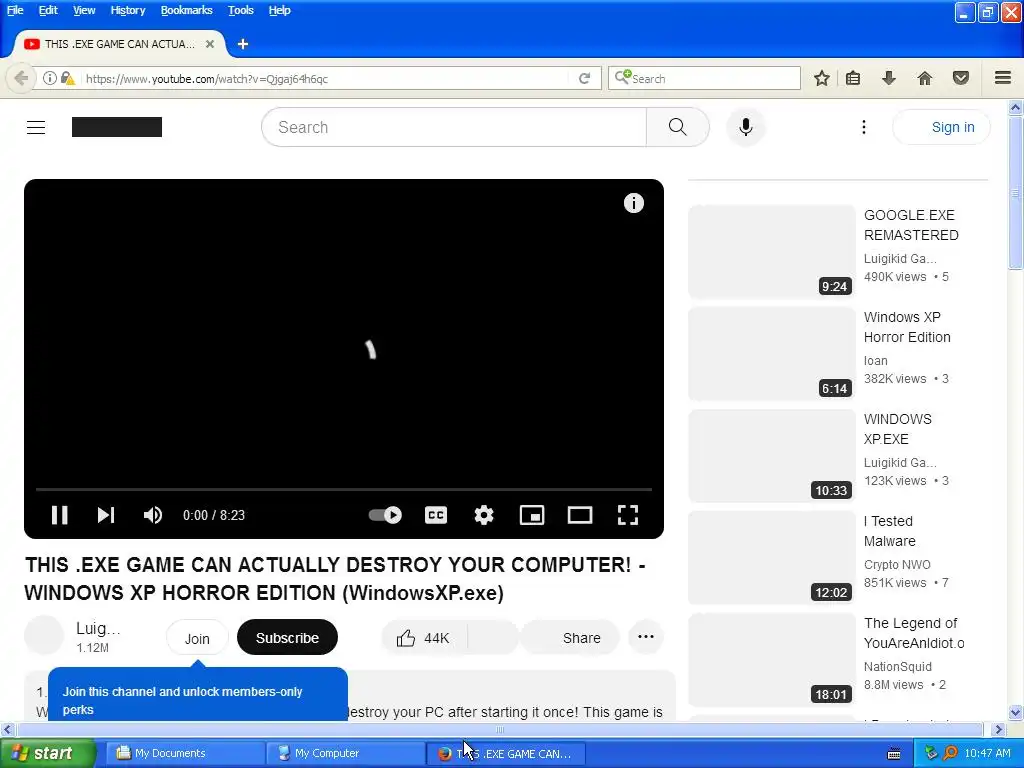Open The Legend of YouAreAnIdiot video
The image size is (1024, 768).
(914, 633)
